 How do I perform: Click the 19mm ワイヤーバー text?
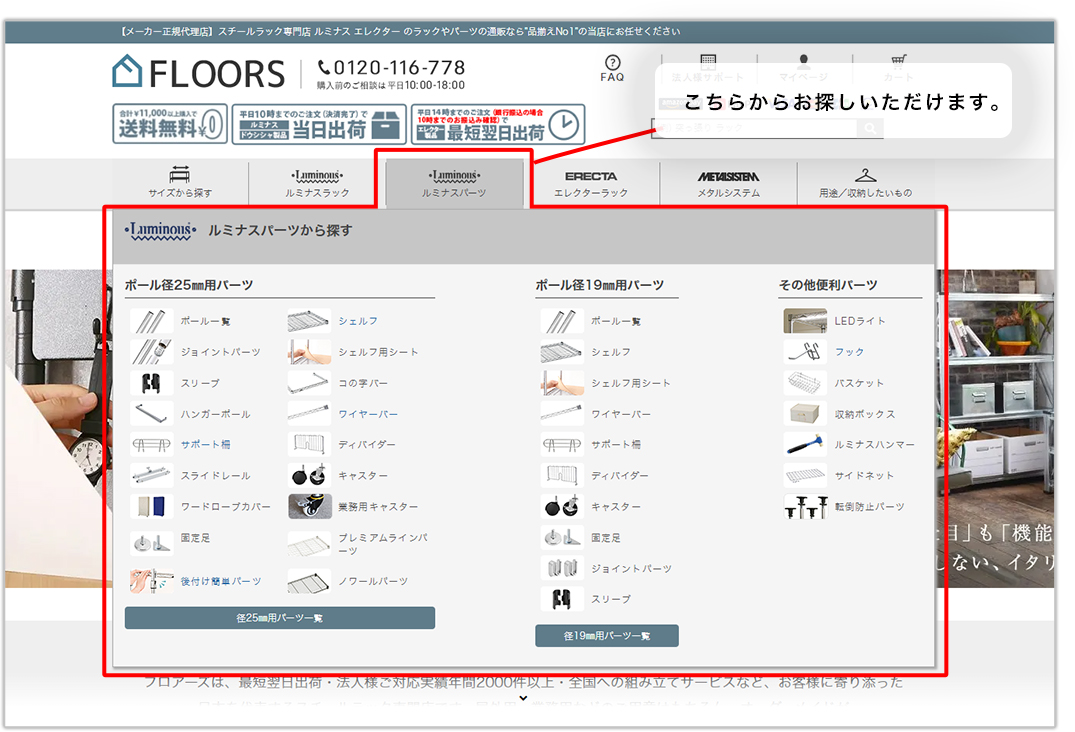(x=620, y=414)
